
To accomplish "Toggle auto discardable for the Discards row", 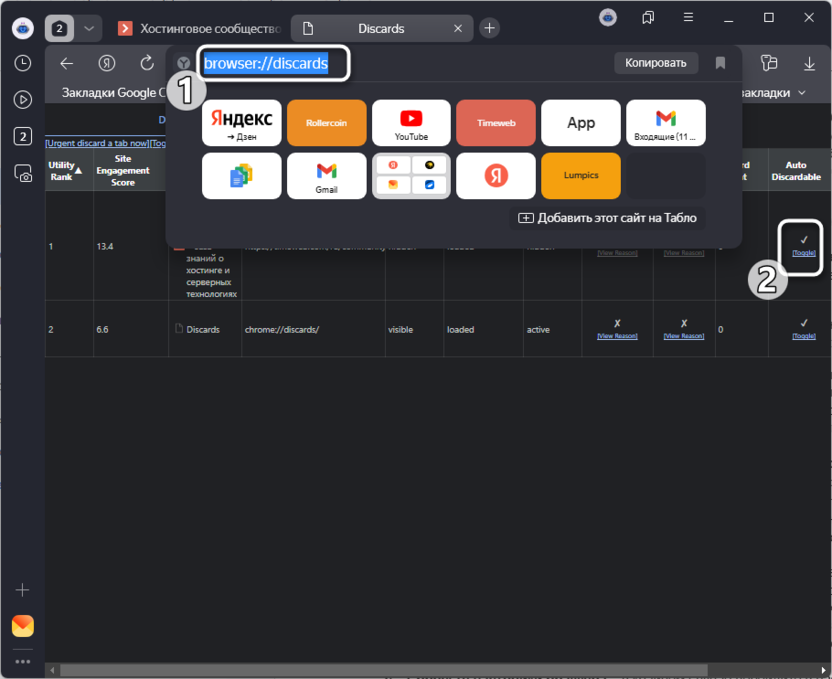I will tap(803, 336).
